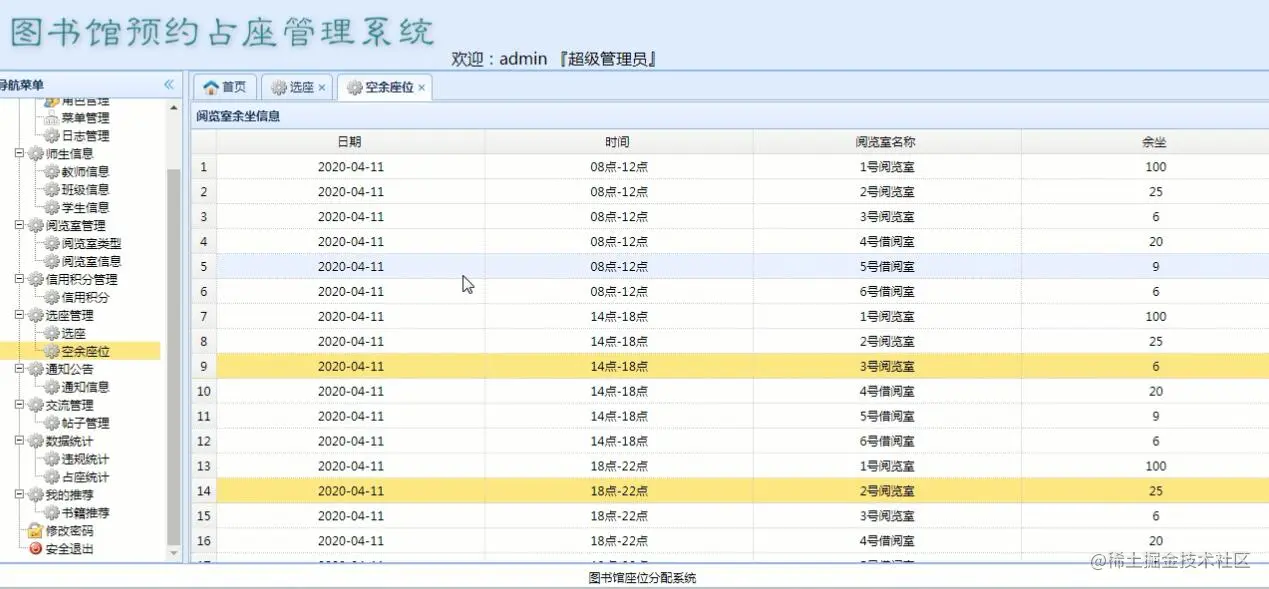1269x589 pixels.
Task: Open 书籍推荐 via its gear icon
Action: pyautogui.click(x=52, y=513)
